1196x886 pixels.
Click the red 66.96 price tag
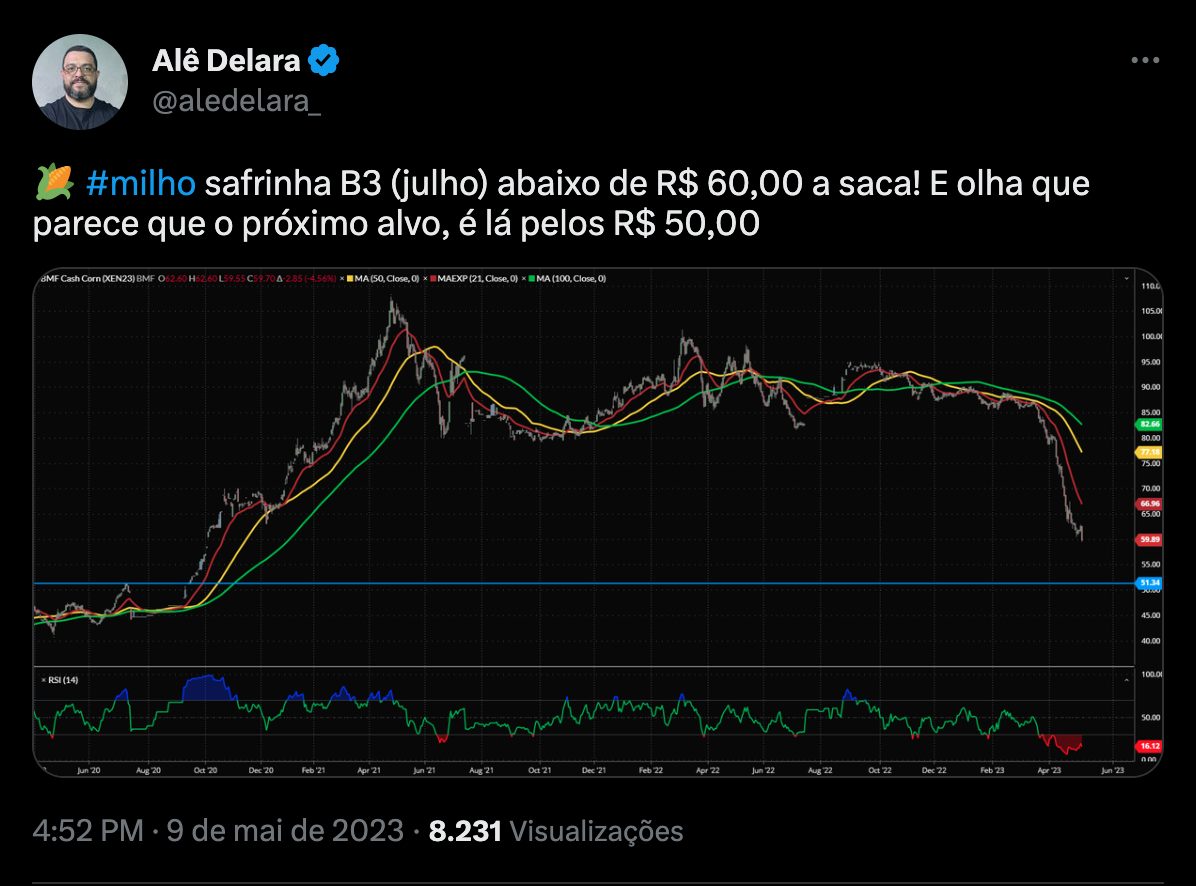1149,504
